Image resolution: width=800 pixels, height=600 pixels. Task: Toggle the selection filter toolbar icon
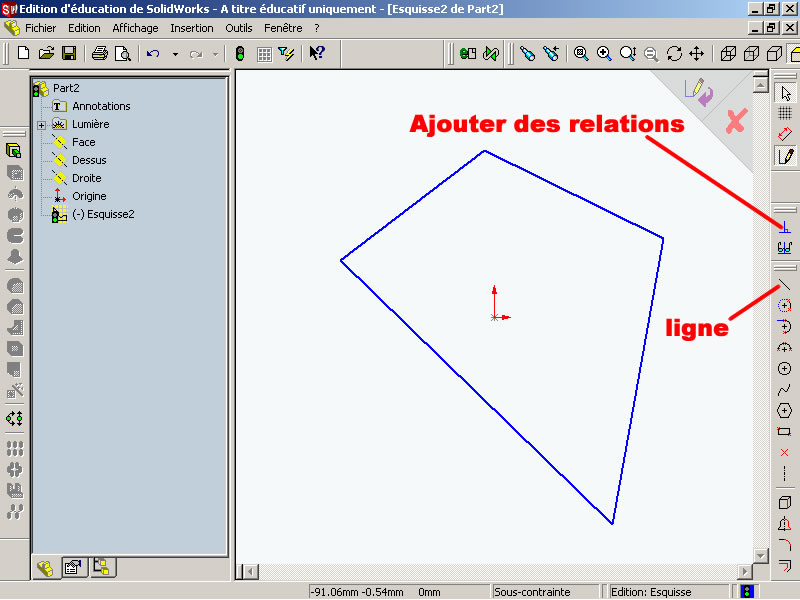(287, 53)
